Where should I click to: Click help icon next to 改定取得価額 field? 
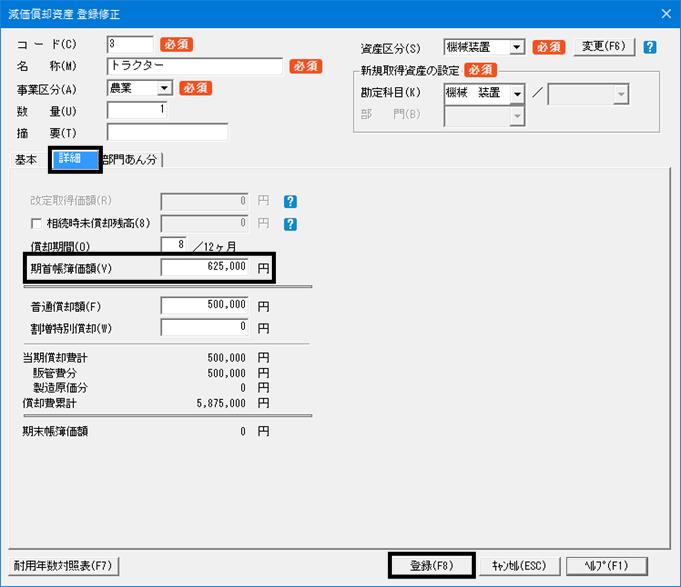click(290, 201)
